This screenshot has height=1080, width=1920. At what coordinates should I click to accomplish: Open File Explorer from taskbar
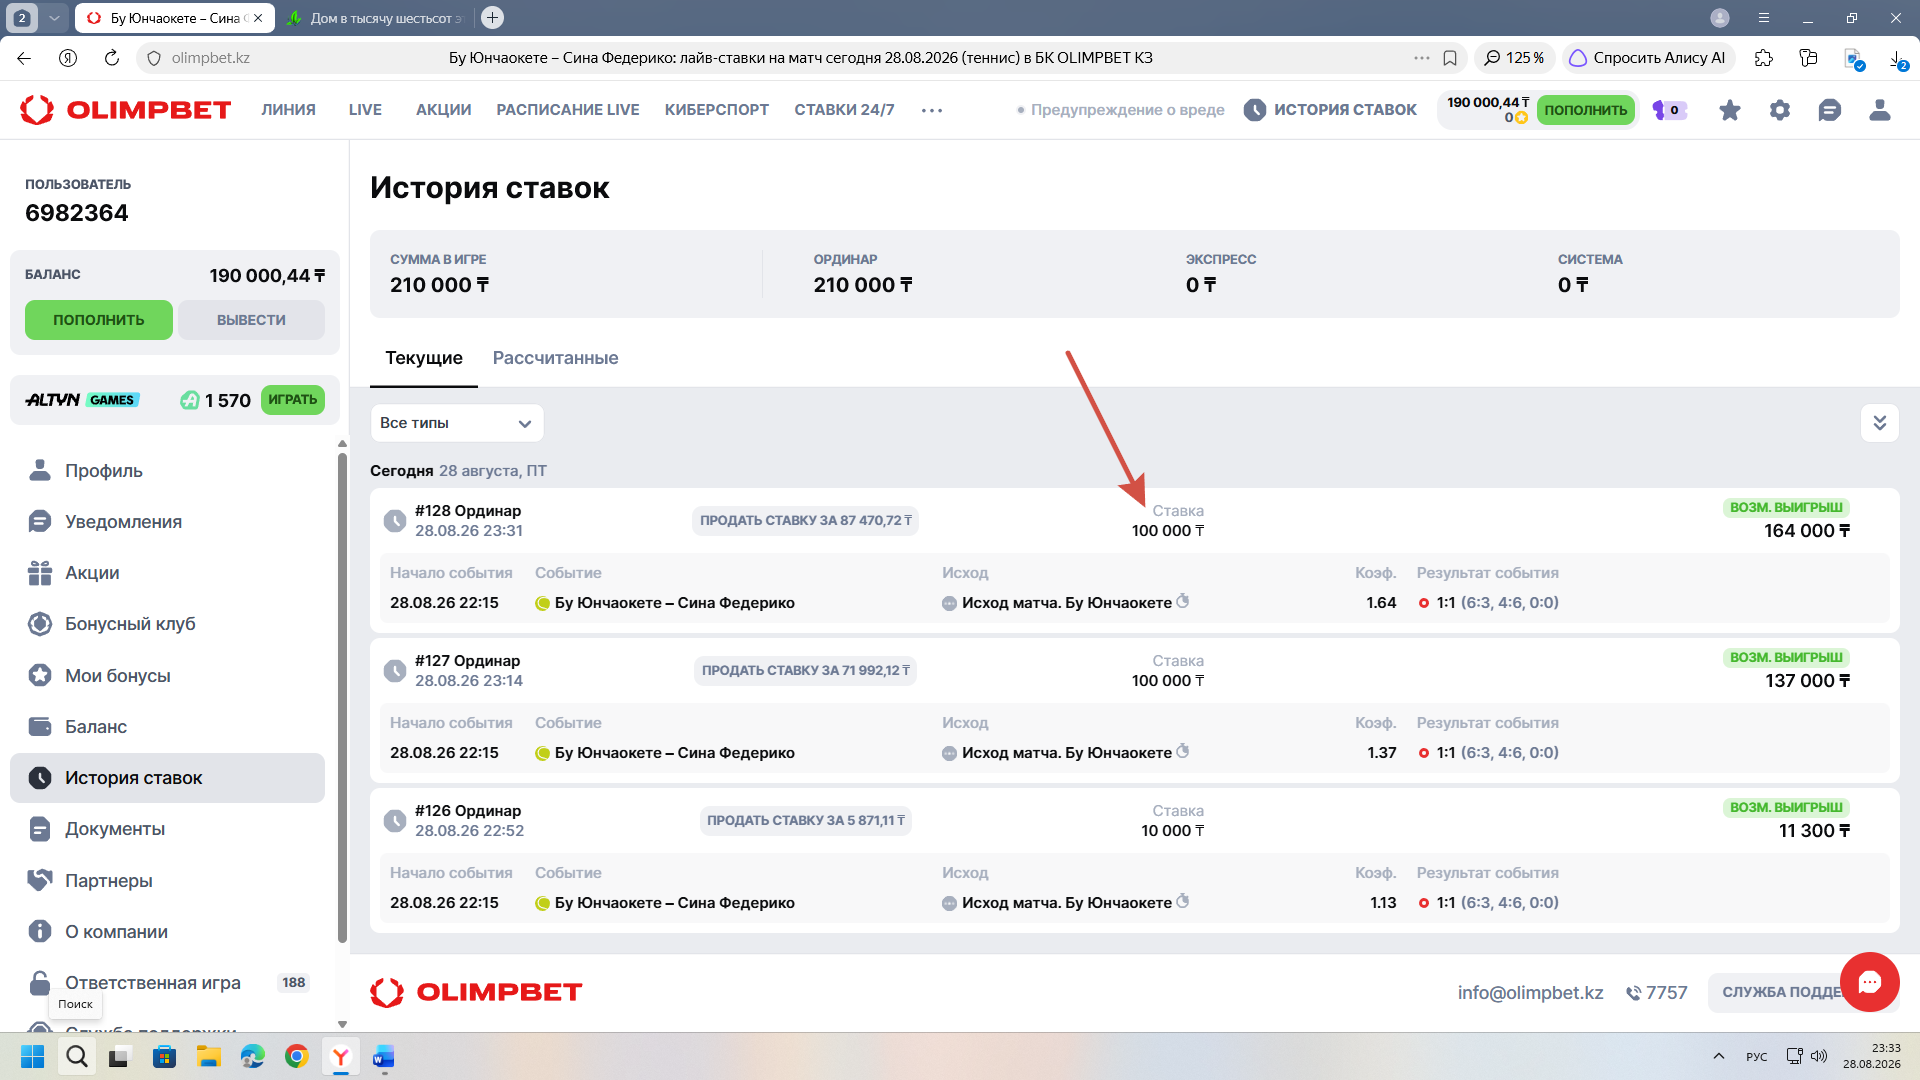208,1056
